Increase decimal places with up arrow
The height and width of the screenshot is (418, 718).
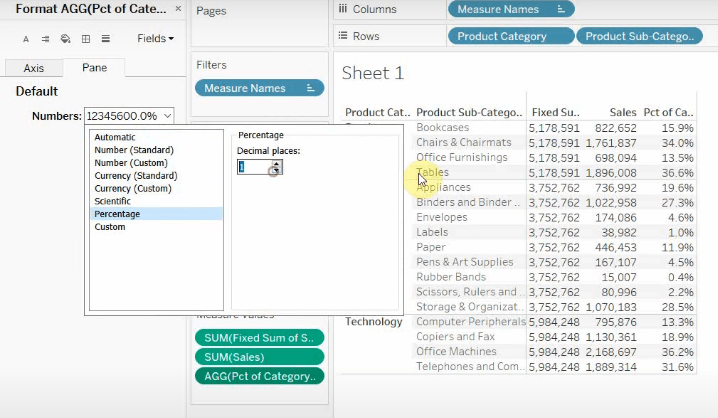(x=276, y=163)
